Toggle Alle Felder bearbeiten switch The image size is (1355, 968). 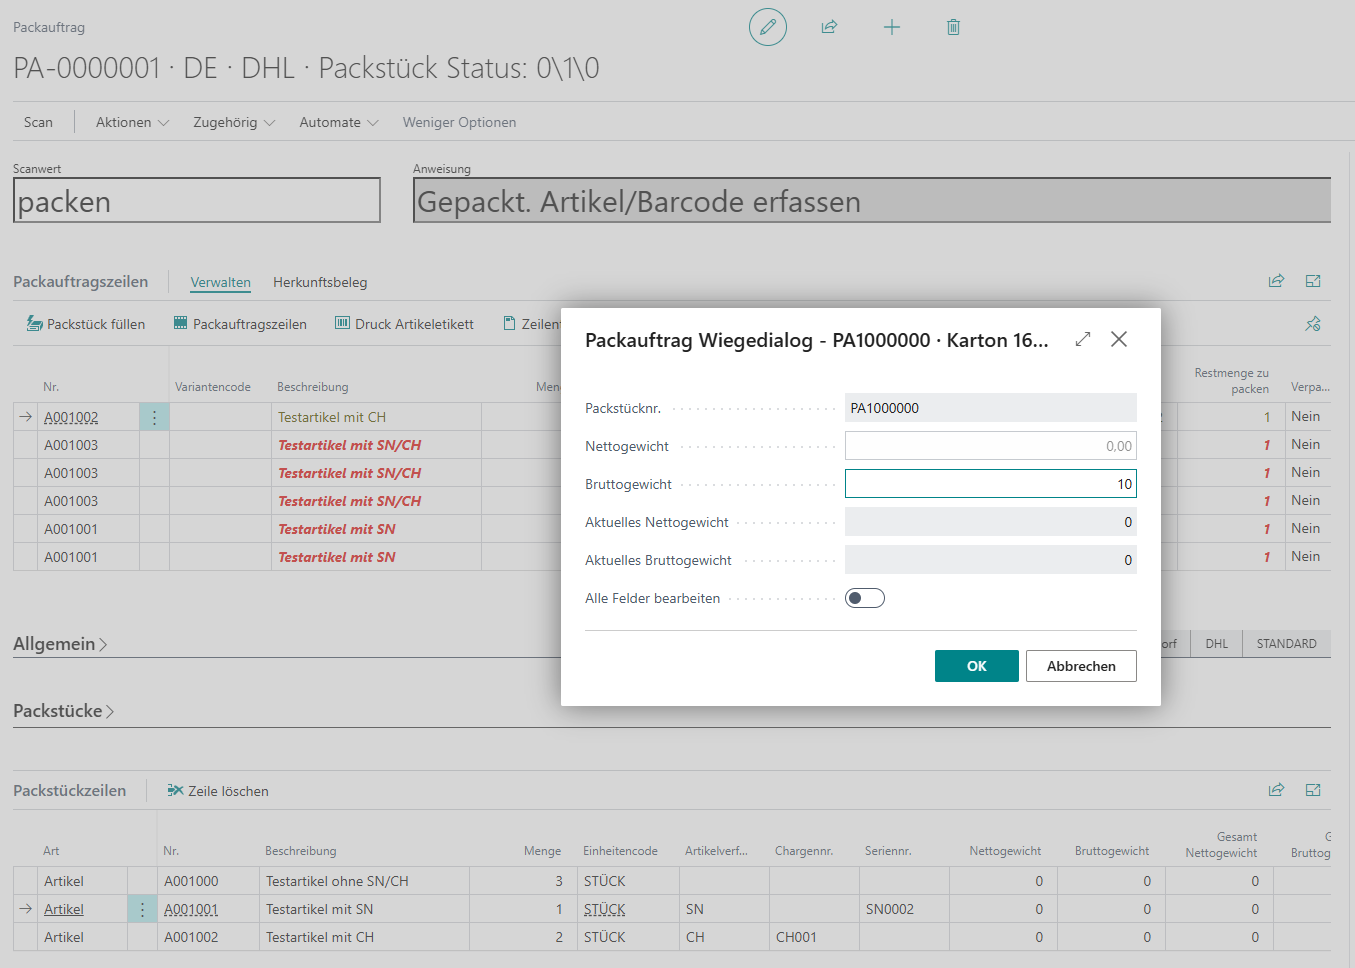(x=864, y=598)
